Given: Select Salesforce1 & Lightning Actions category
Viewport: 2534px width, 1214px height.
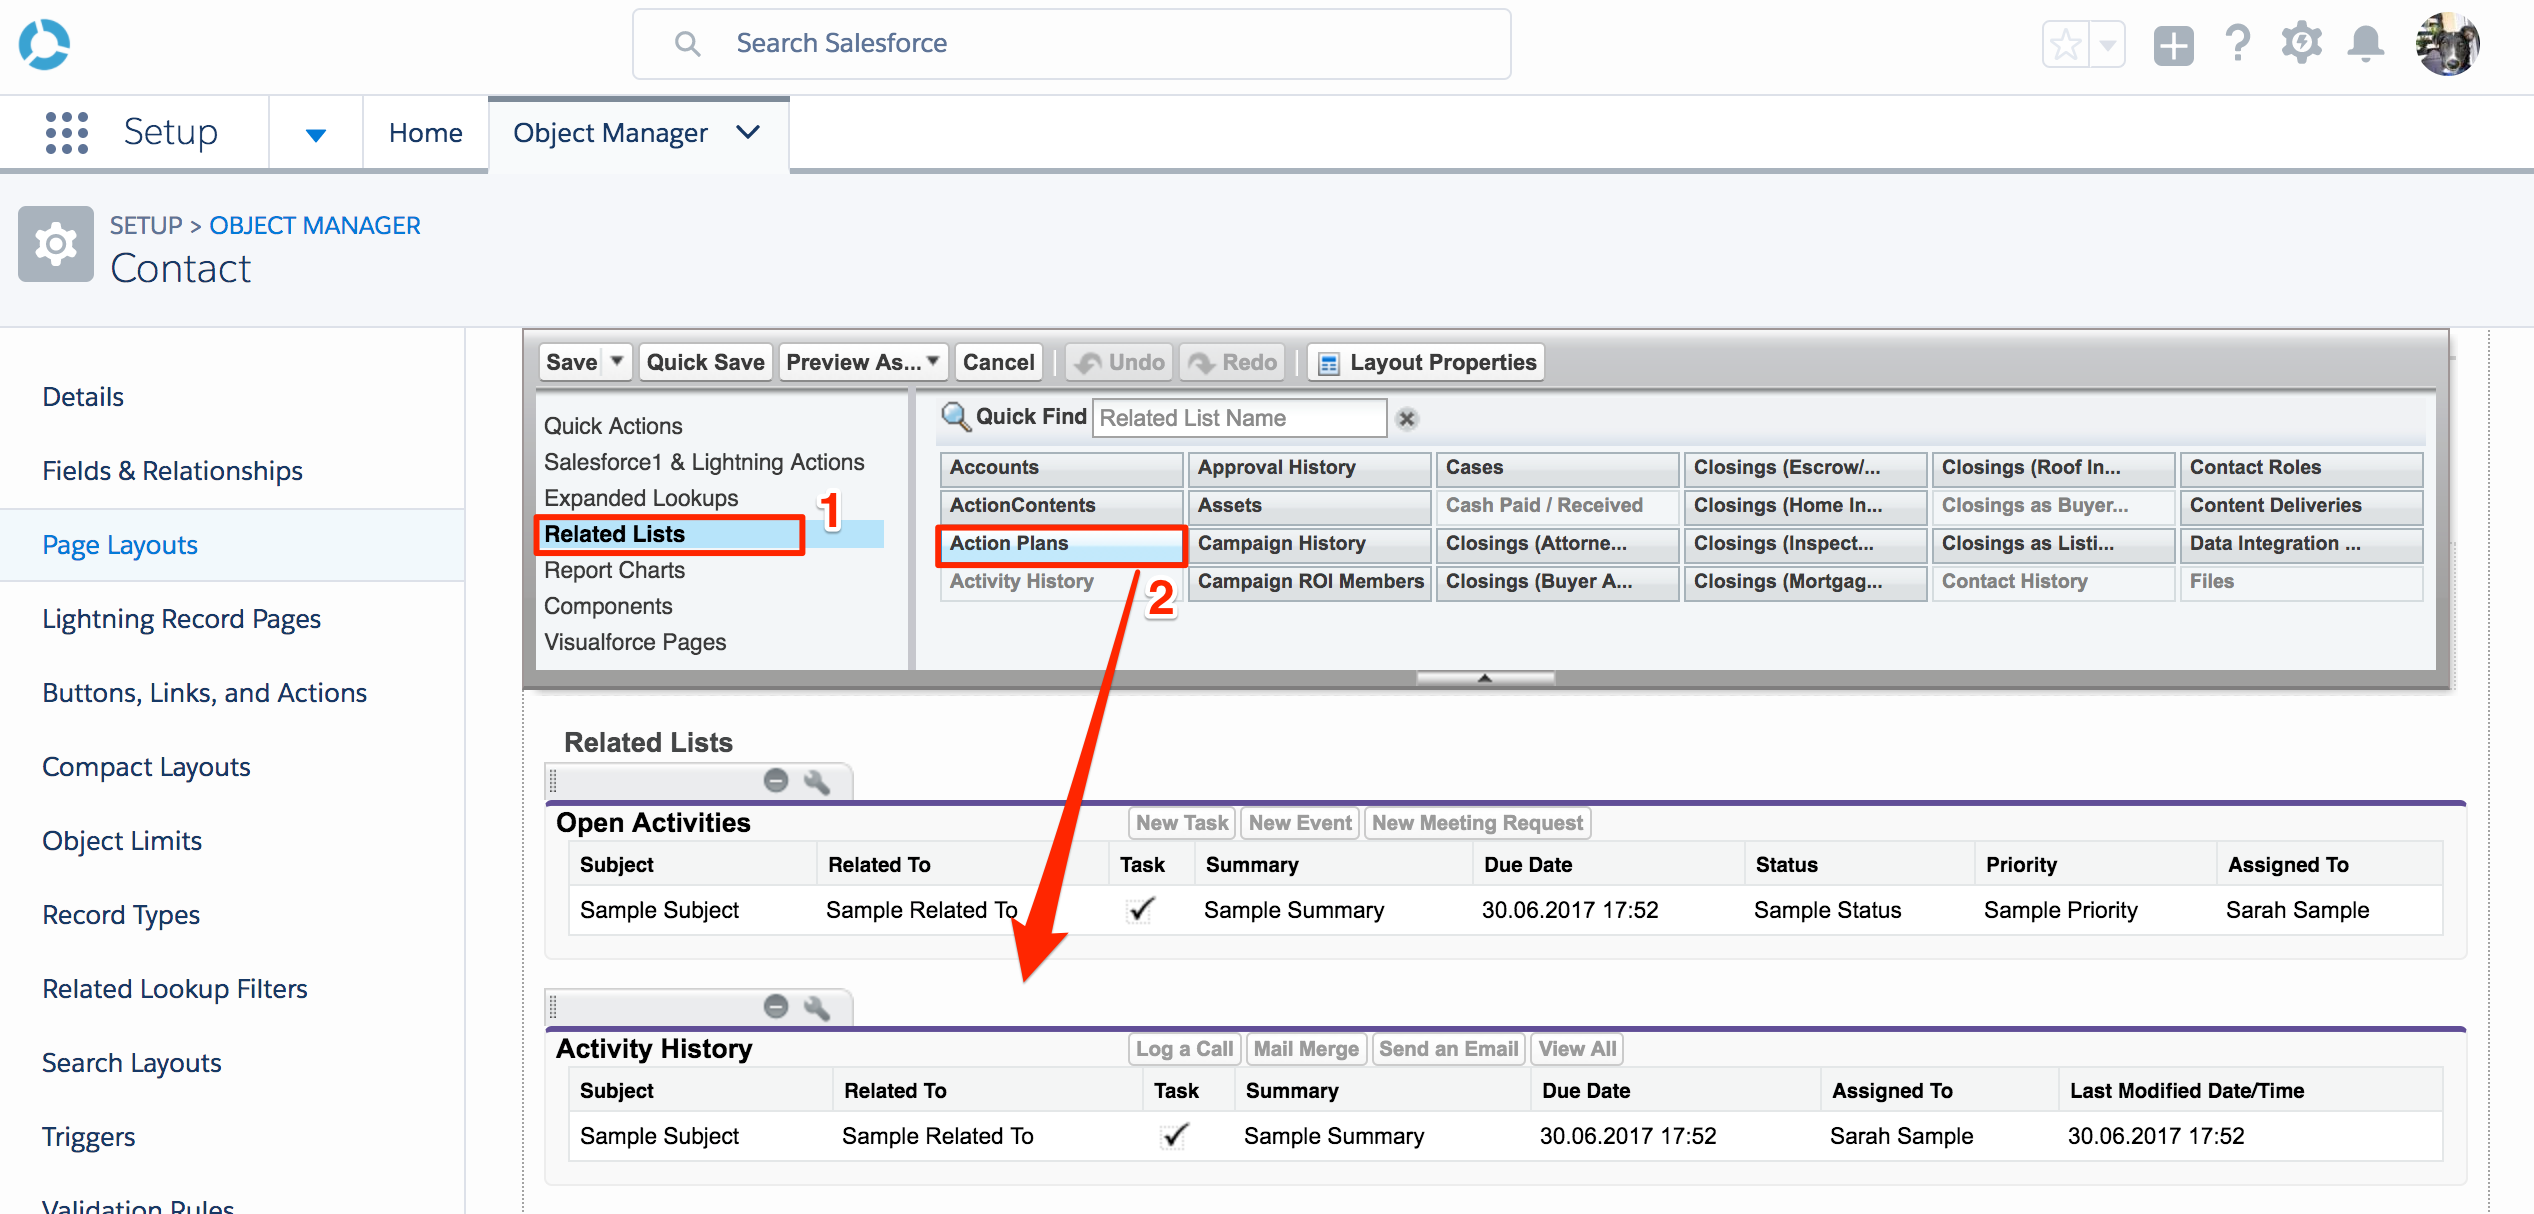Looking at the screenshot, I should tap(704, 462).
